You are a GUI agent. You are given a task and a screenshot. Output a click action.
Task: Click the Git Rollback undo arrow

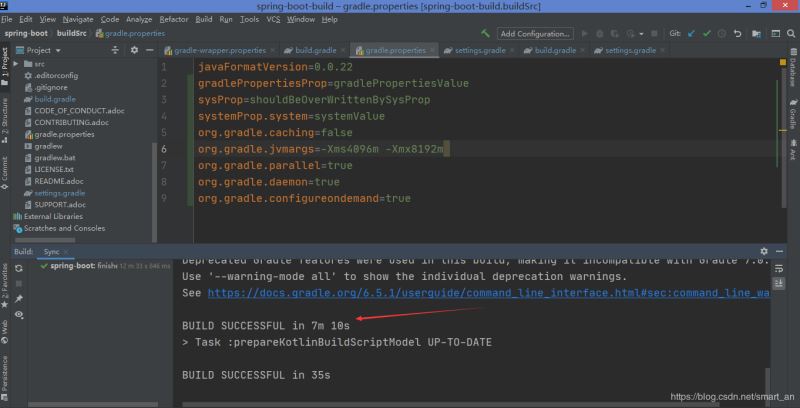737,34
